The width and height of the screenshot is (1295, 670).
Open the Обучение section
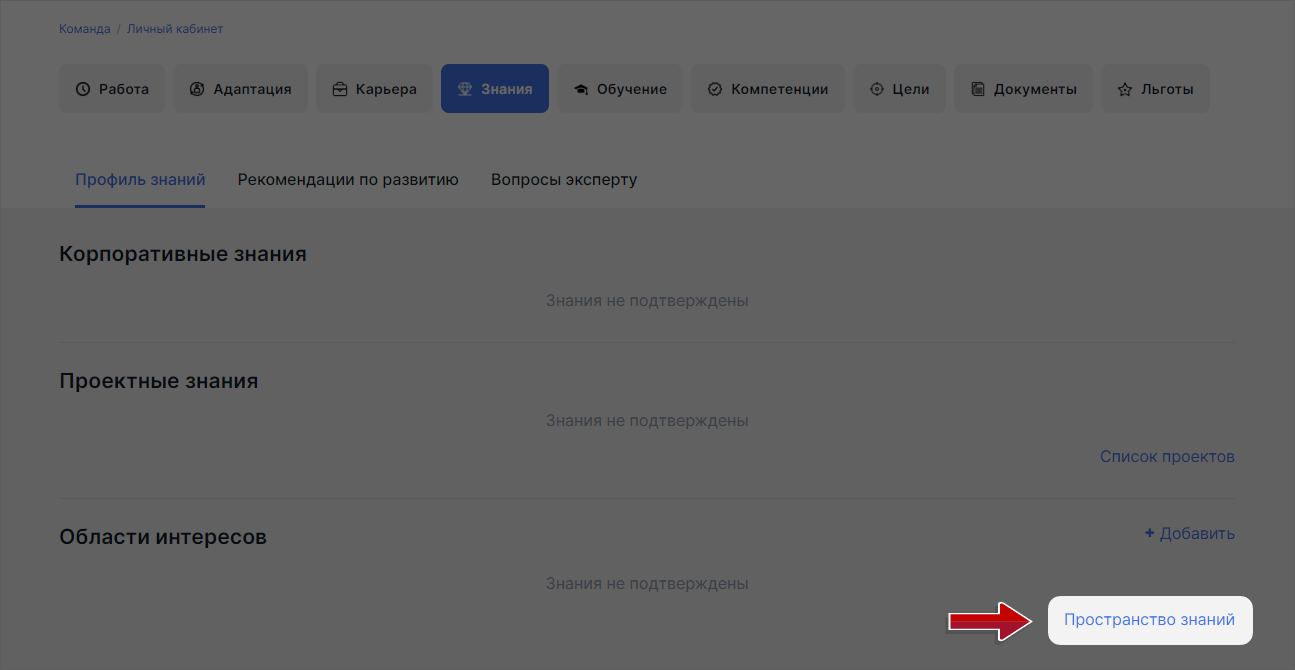619,88
